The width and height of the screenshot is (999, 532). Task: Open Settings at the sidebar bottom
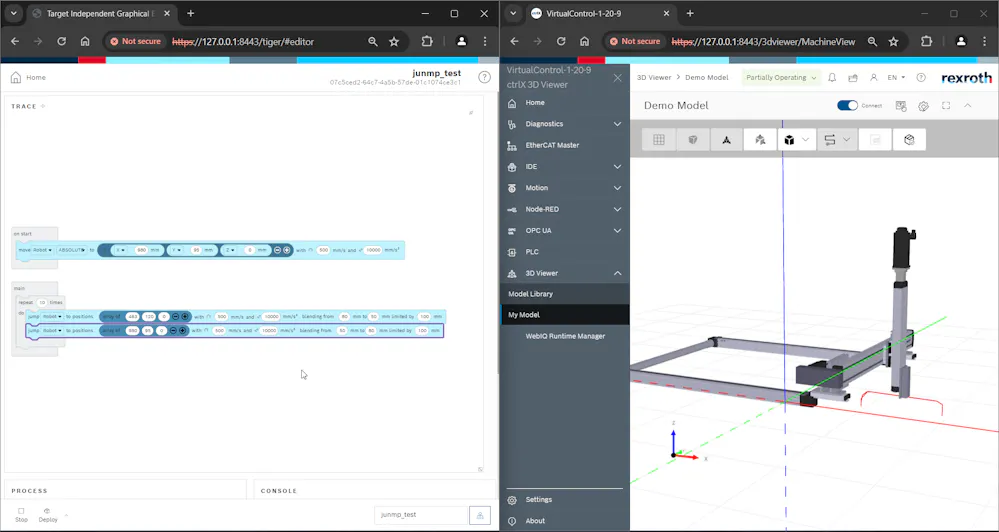click(x=538, y=500)
